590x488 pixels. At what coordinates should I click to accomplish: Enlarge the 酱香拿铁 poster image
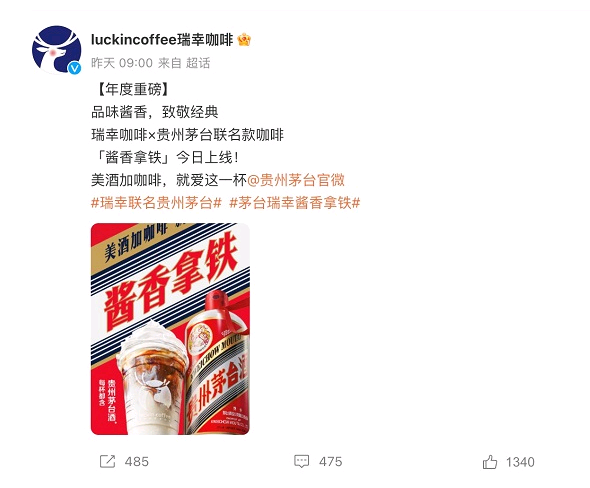[x=170, y=329]
